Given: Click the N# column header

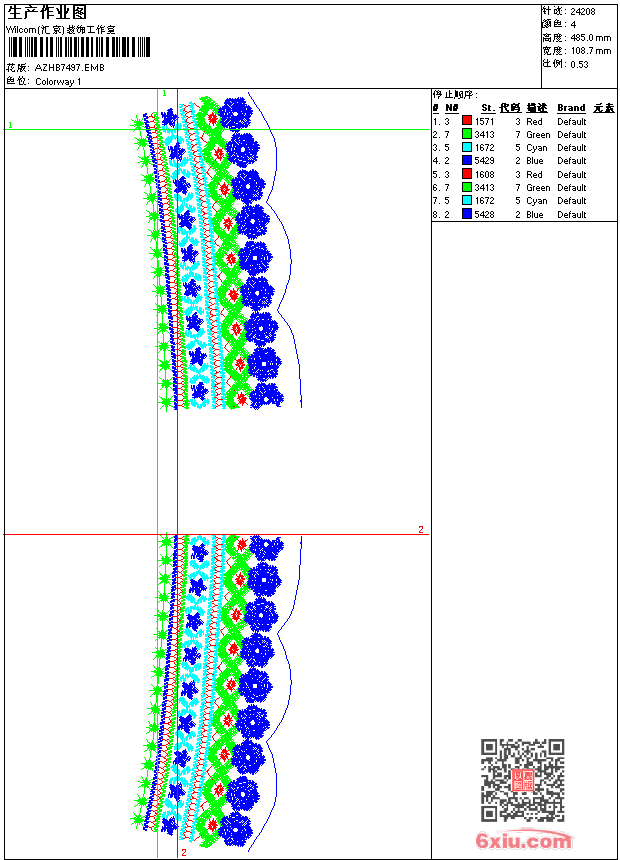Looking at the screenshot, I should tap(452, 108).
